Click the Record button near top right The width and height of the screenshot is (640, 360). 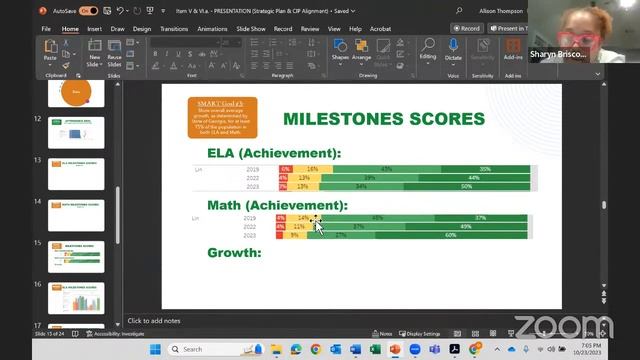pyautogui.click(x=467, y=28)
